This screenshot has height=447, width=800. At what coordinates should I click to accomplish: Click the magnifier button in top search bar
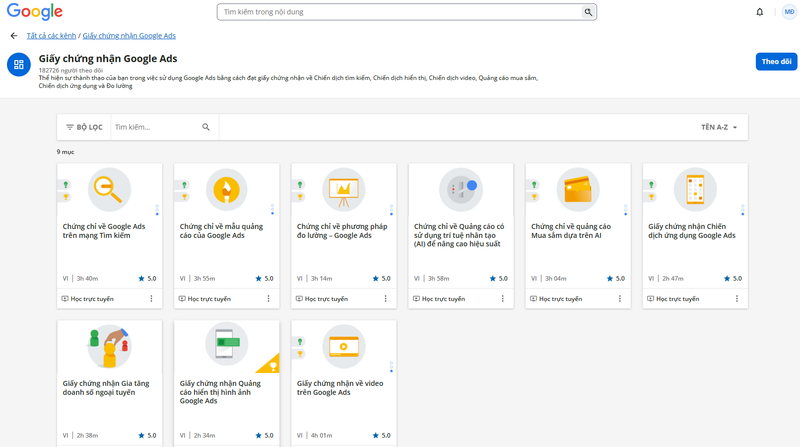[588, 12]
